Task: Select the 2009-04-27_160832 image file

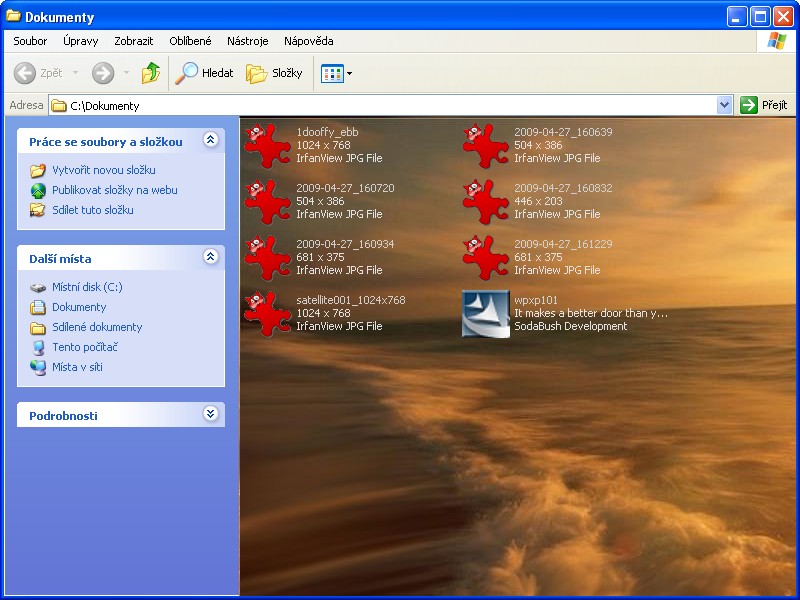Action: (x=486, y=201)
